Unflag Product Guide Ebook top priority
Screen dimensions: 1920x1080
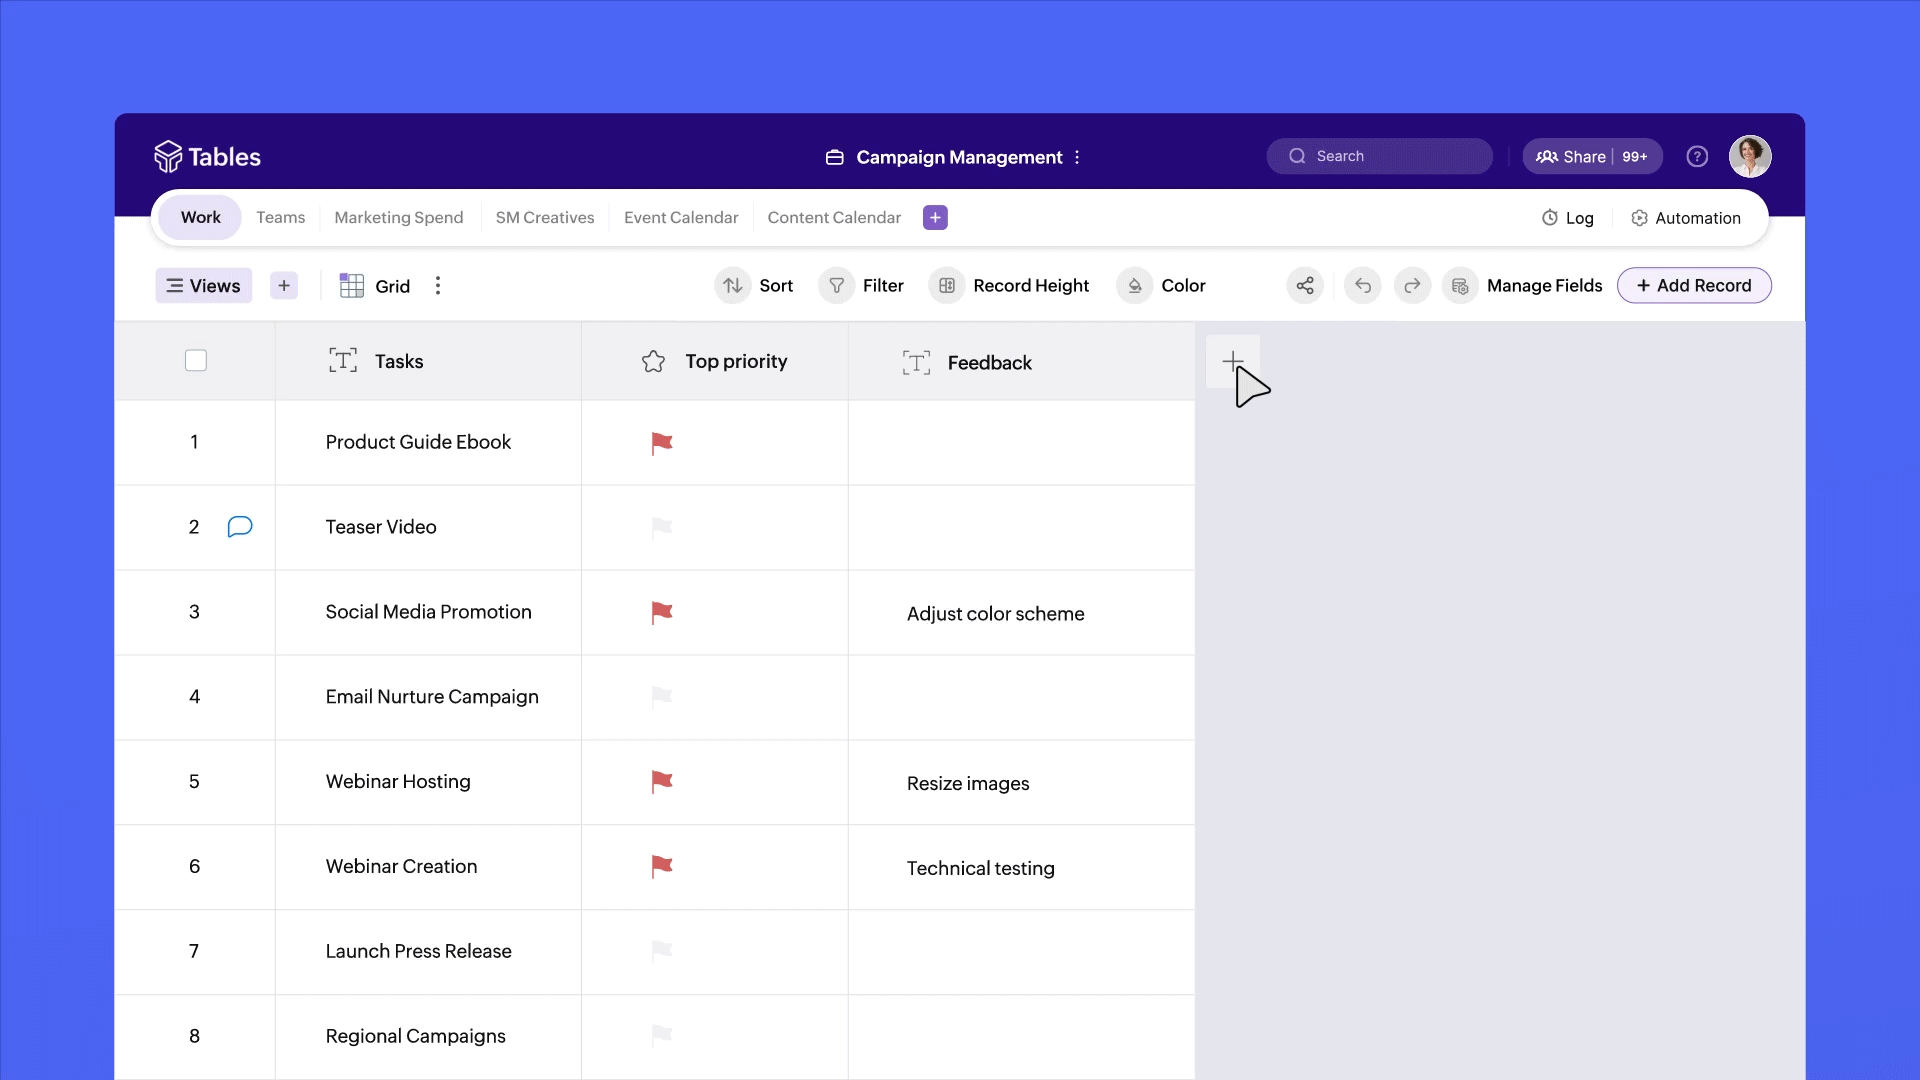point(662,442)
